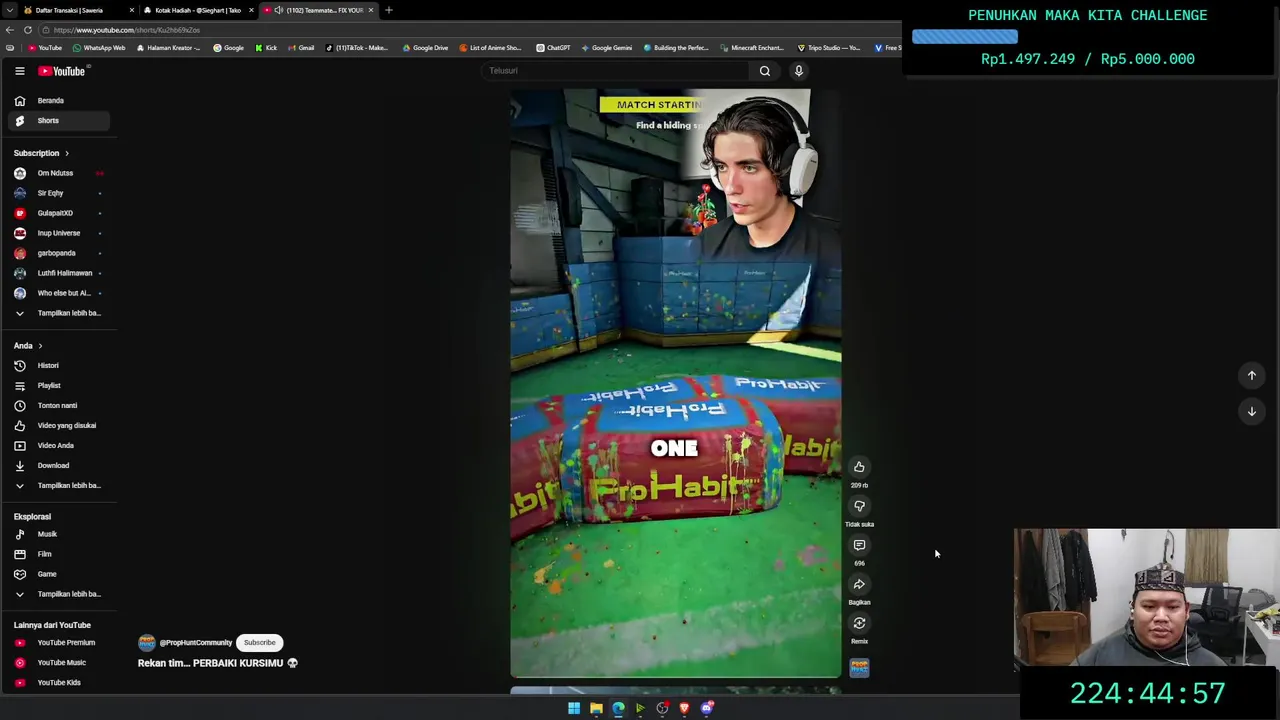The height and width of the screenshot is (720, 1280).
Task: Dislike the Short using Tidak suka
Action: tap(859, 506)
